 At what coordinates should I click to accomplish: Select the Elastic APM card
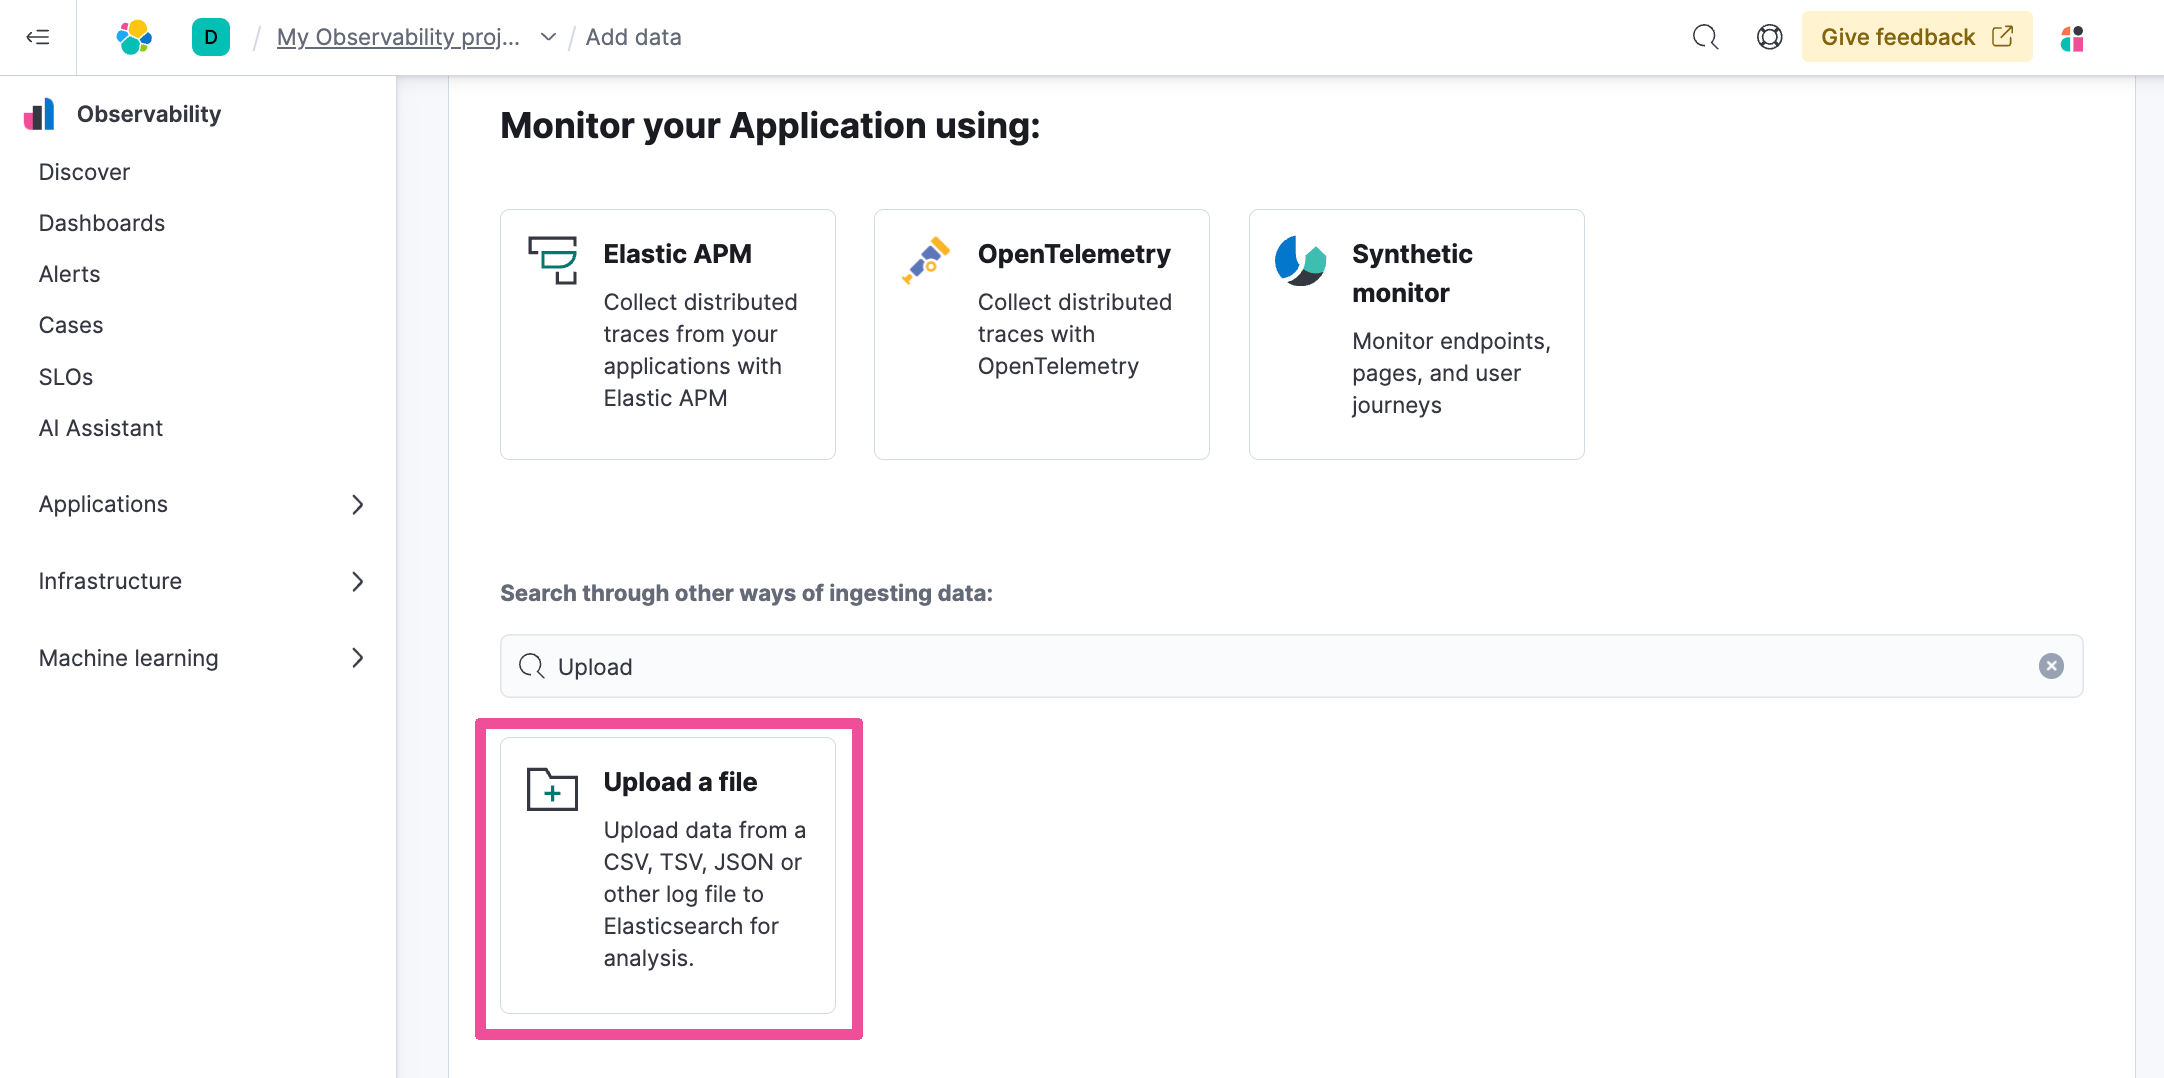click(x=668, y=334)
